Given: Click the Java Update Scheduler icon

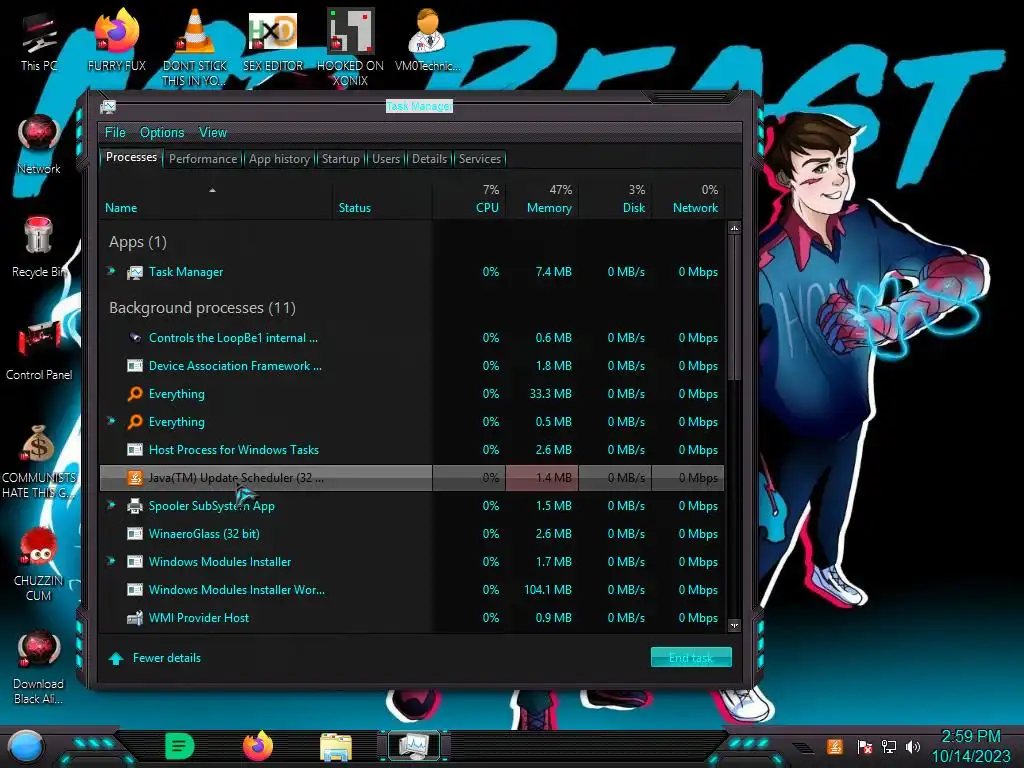Looking at the screenshot, I should click(135, 478).
